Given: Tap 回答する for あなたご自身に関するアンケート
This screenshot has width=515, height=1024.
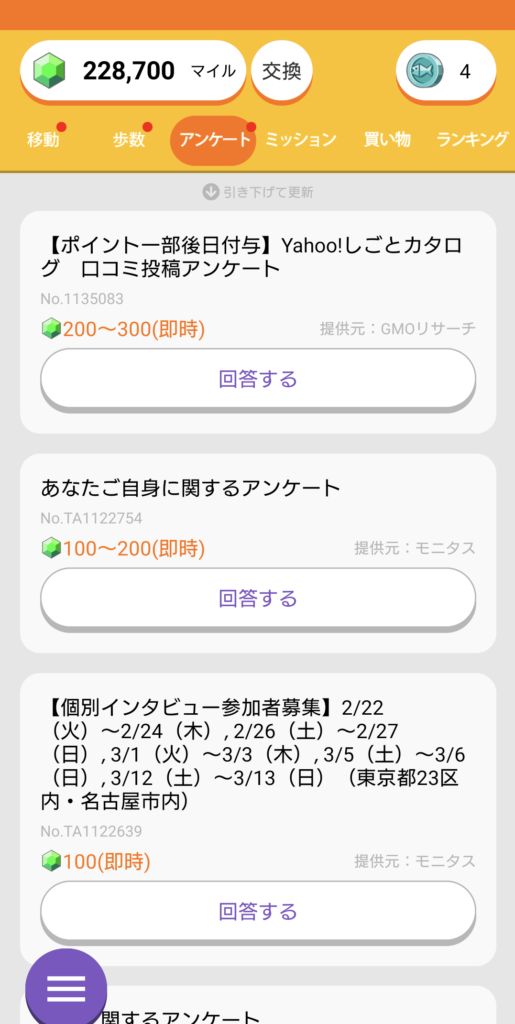Looking at the screenshot, I should [x=258, y=598].
